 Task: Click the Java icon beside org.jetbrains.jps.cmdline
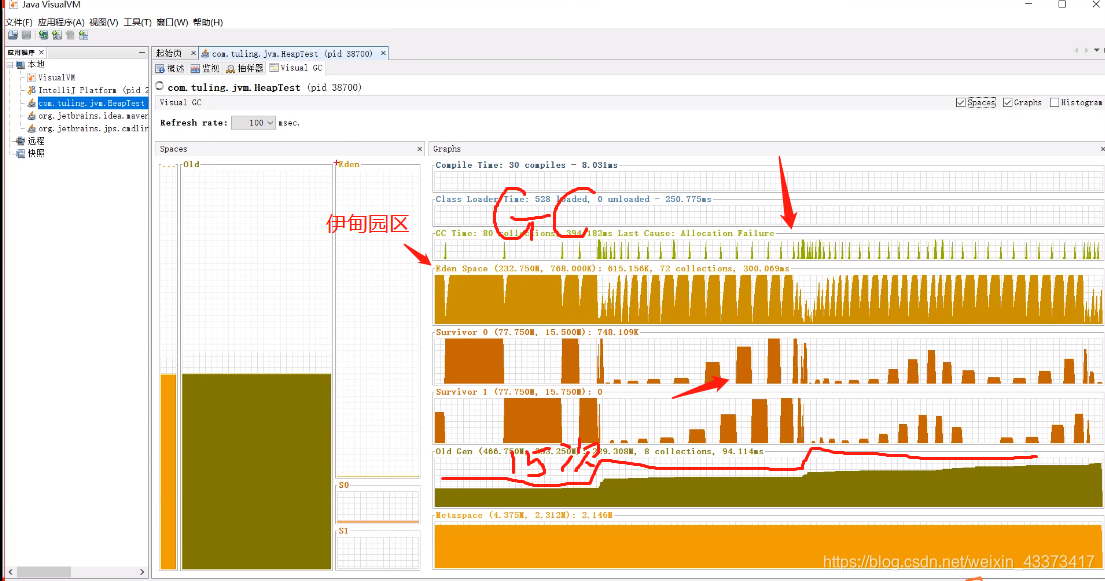click(31, 128)
